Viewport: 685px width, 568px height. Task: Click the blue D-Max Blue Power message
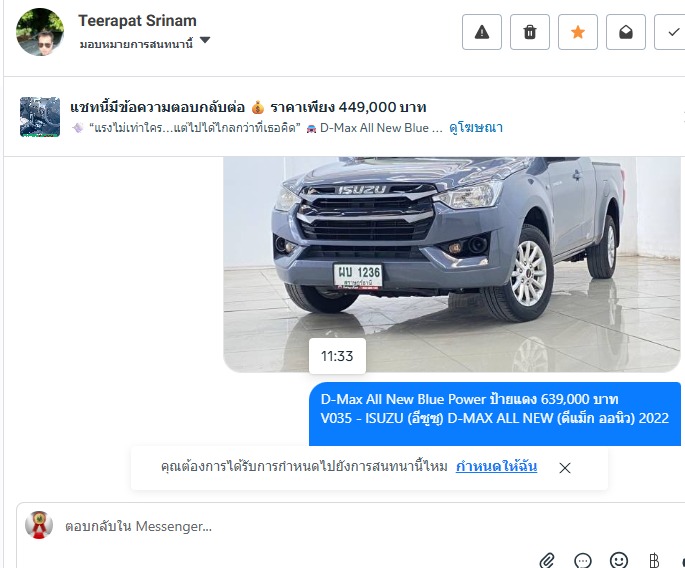[495, 414]
